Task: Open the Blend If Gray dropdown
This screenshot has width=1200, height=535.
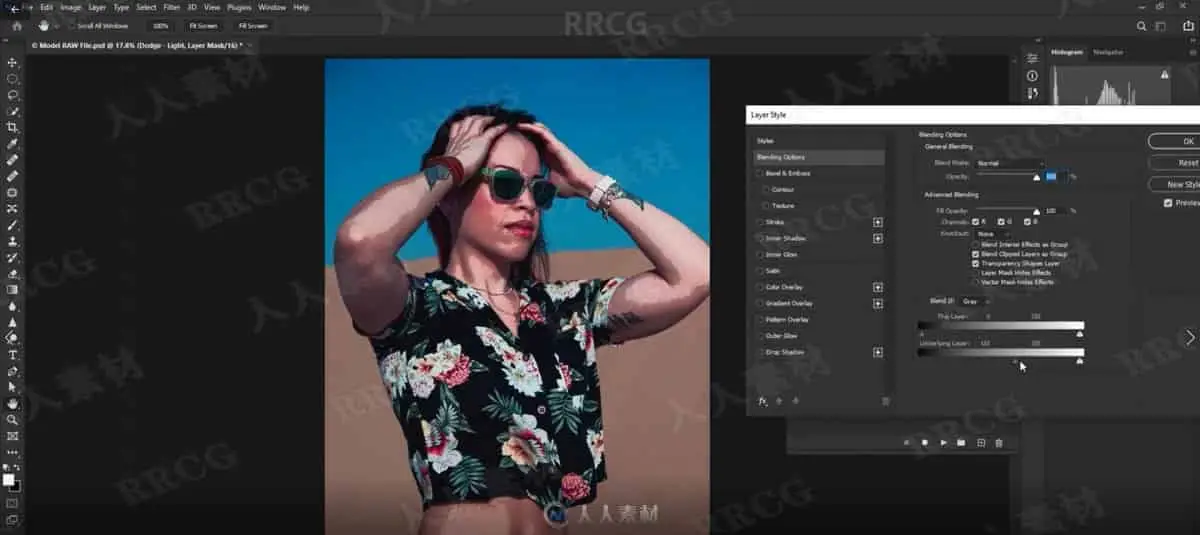Action: pos(975,301)
